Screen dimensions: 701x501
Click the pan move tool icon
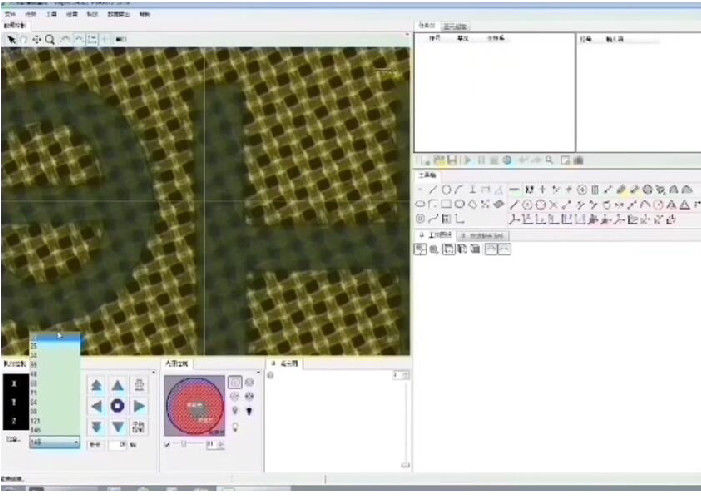pos(36,39)
